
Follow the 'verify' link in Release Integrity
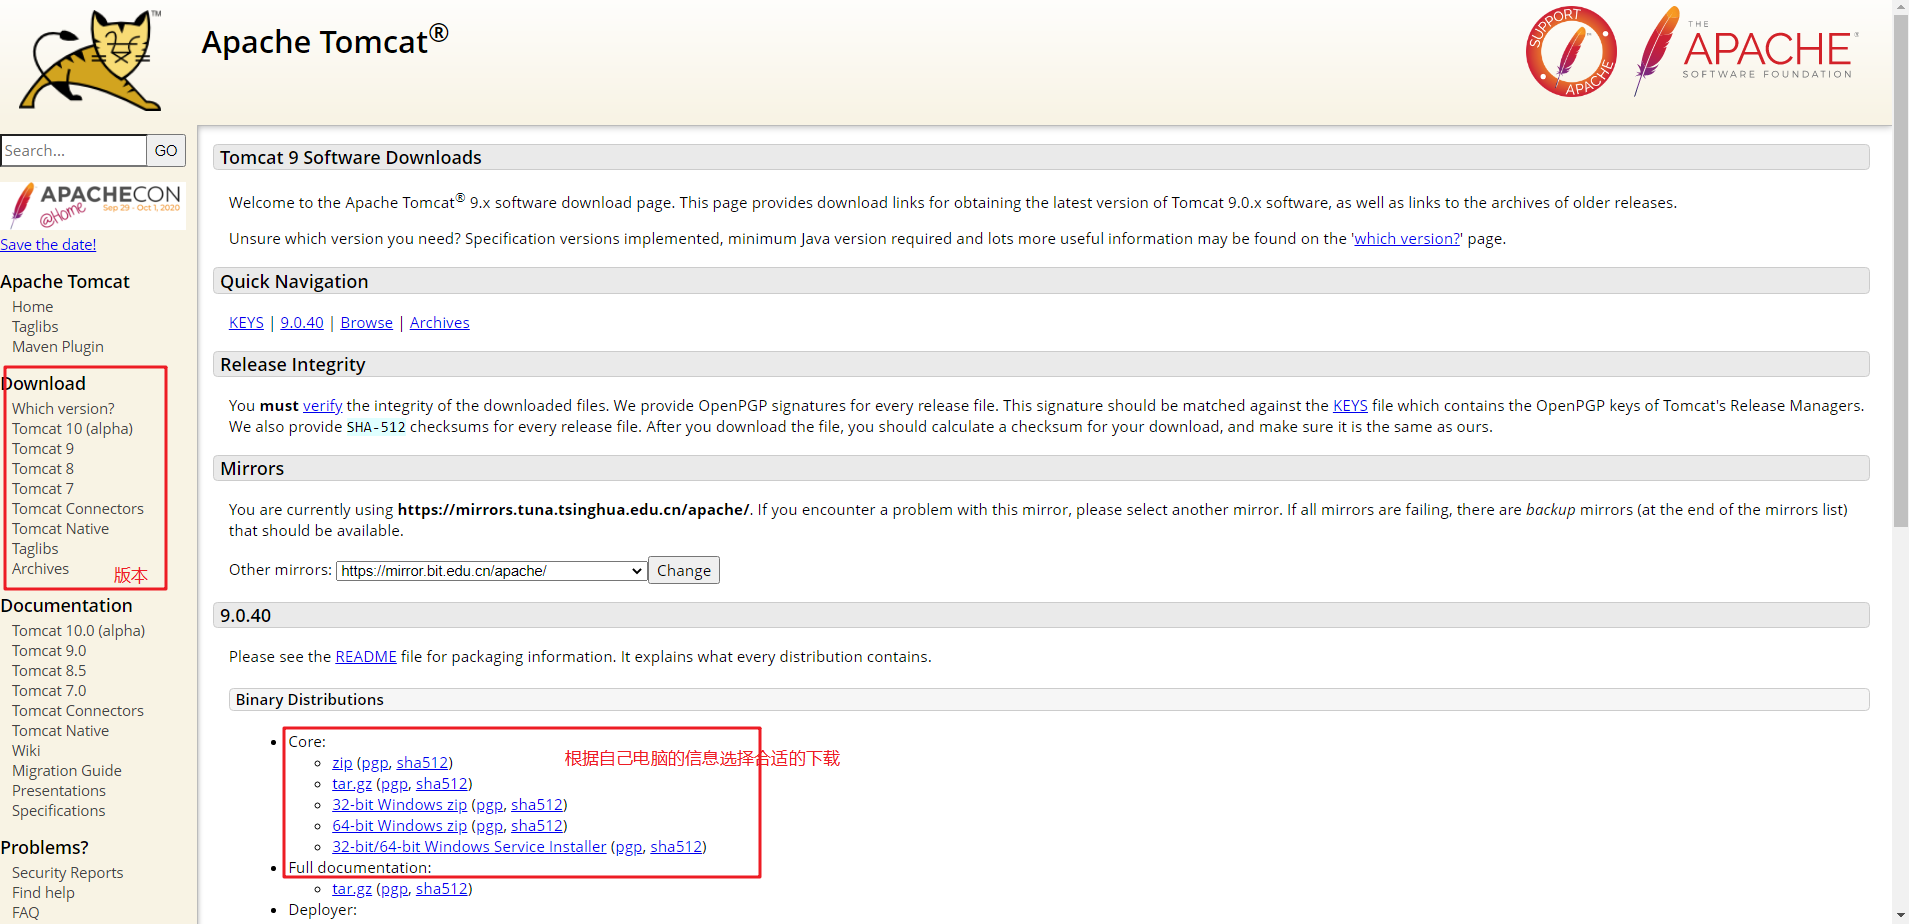(323, 406)
